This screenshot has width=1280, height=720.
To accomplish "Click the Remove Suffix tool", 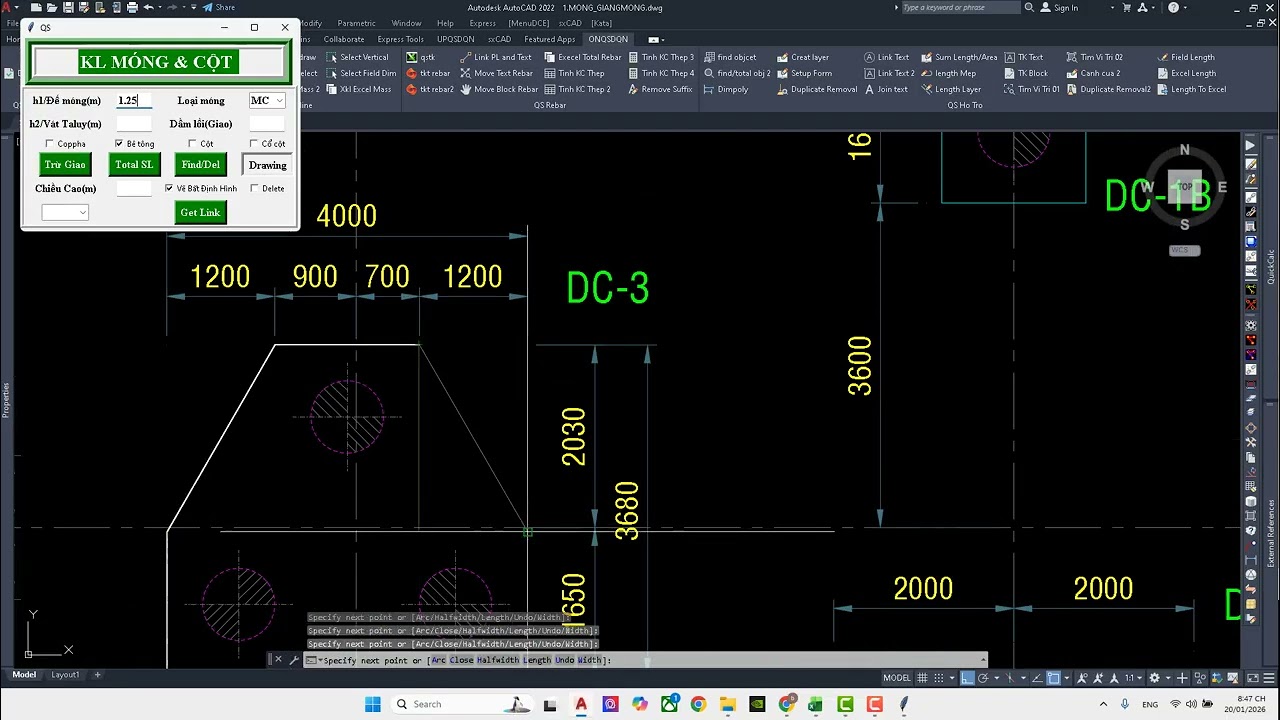I will pyautogui.click(x=660, y=89).
